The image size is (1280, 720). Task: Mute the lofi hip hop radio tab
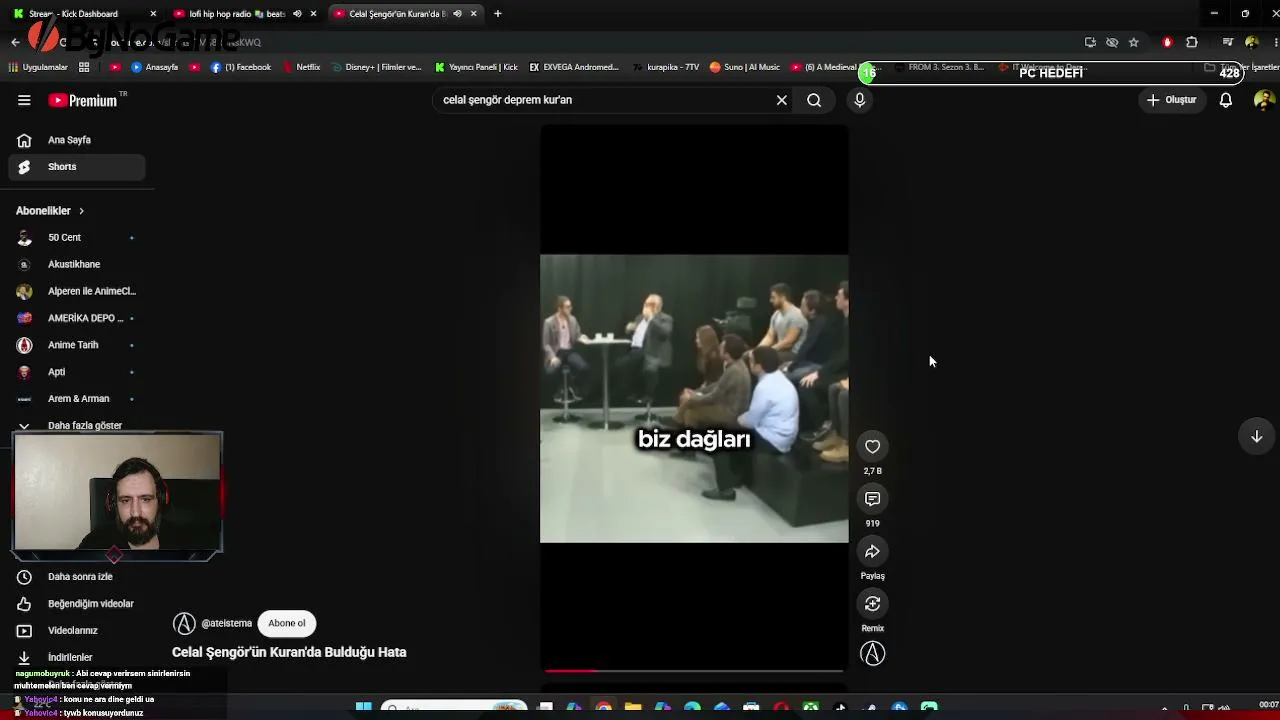pos(297,14)
